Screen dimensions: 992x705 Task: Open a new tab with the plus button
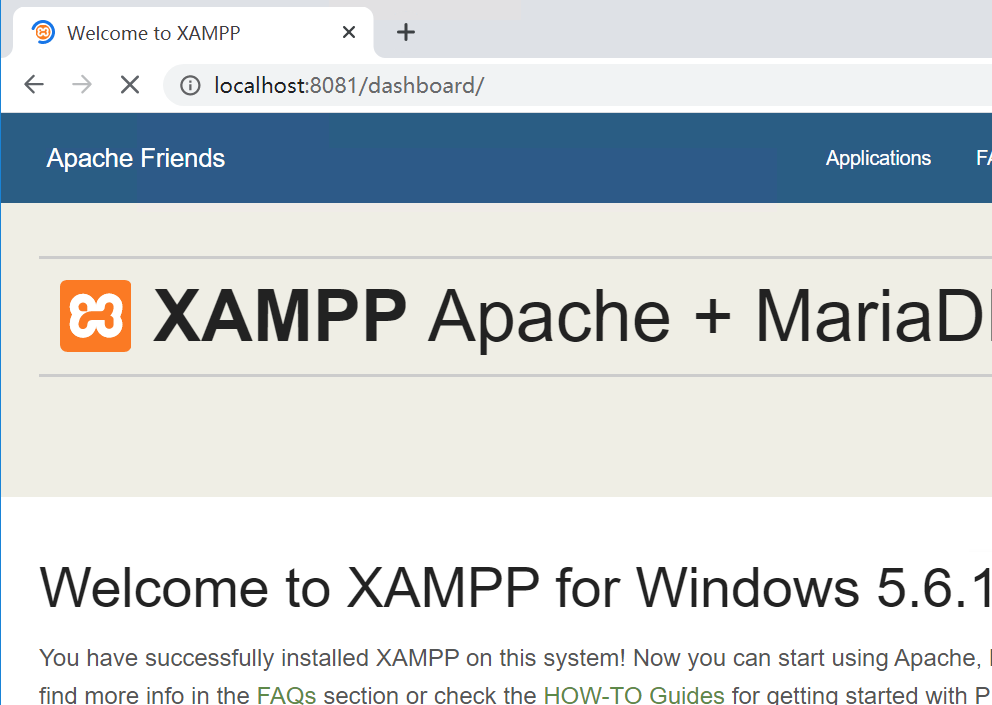[x=406, y=32]
